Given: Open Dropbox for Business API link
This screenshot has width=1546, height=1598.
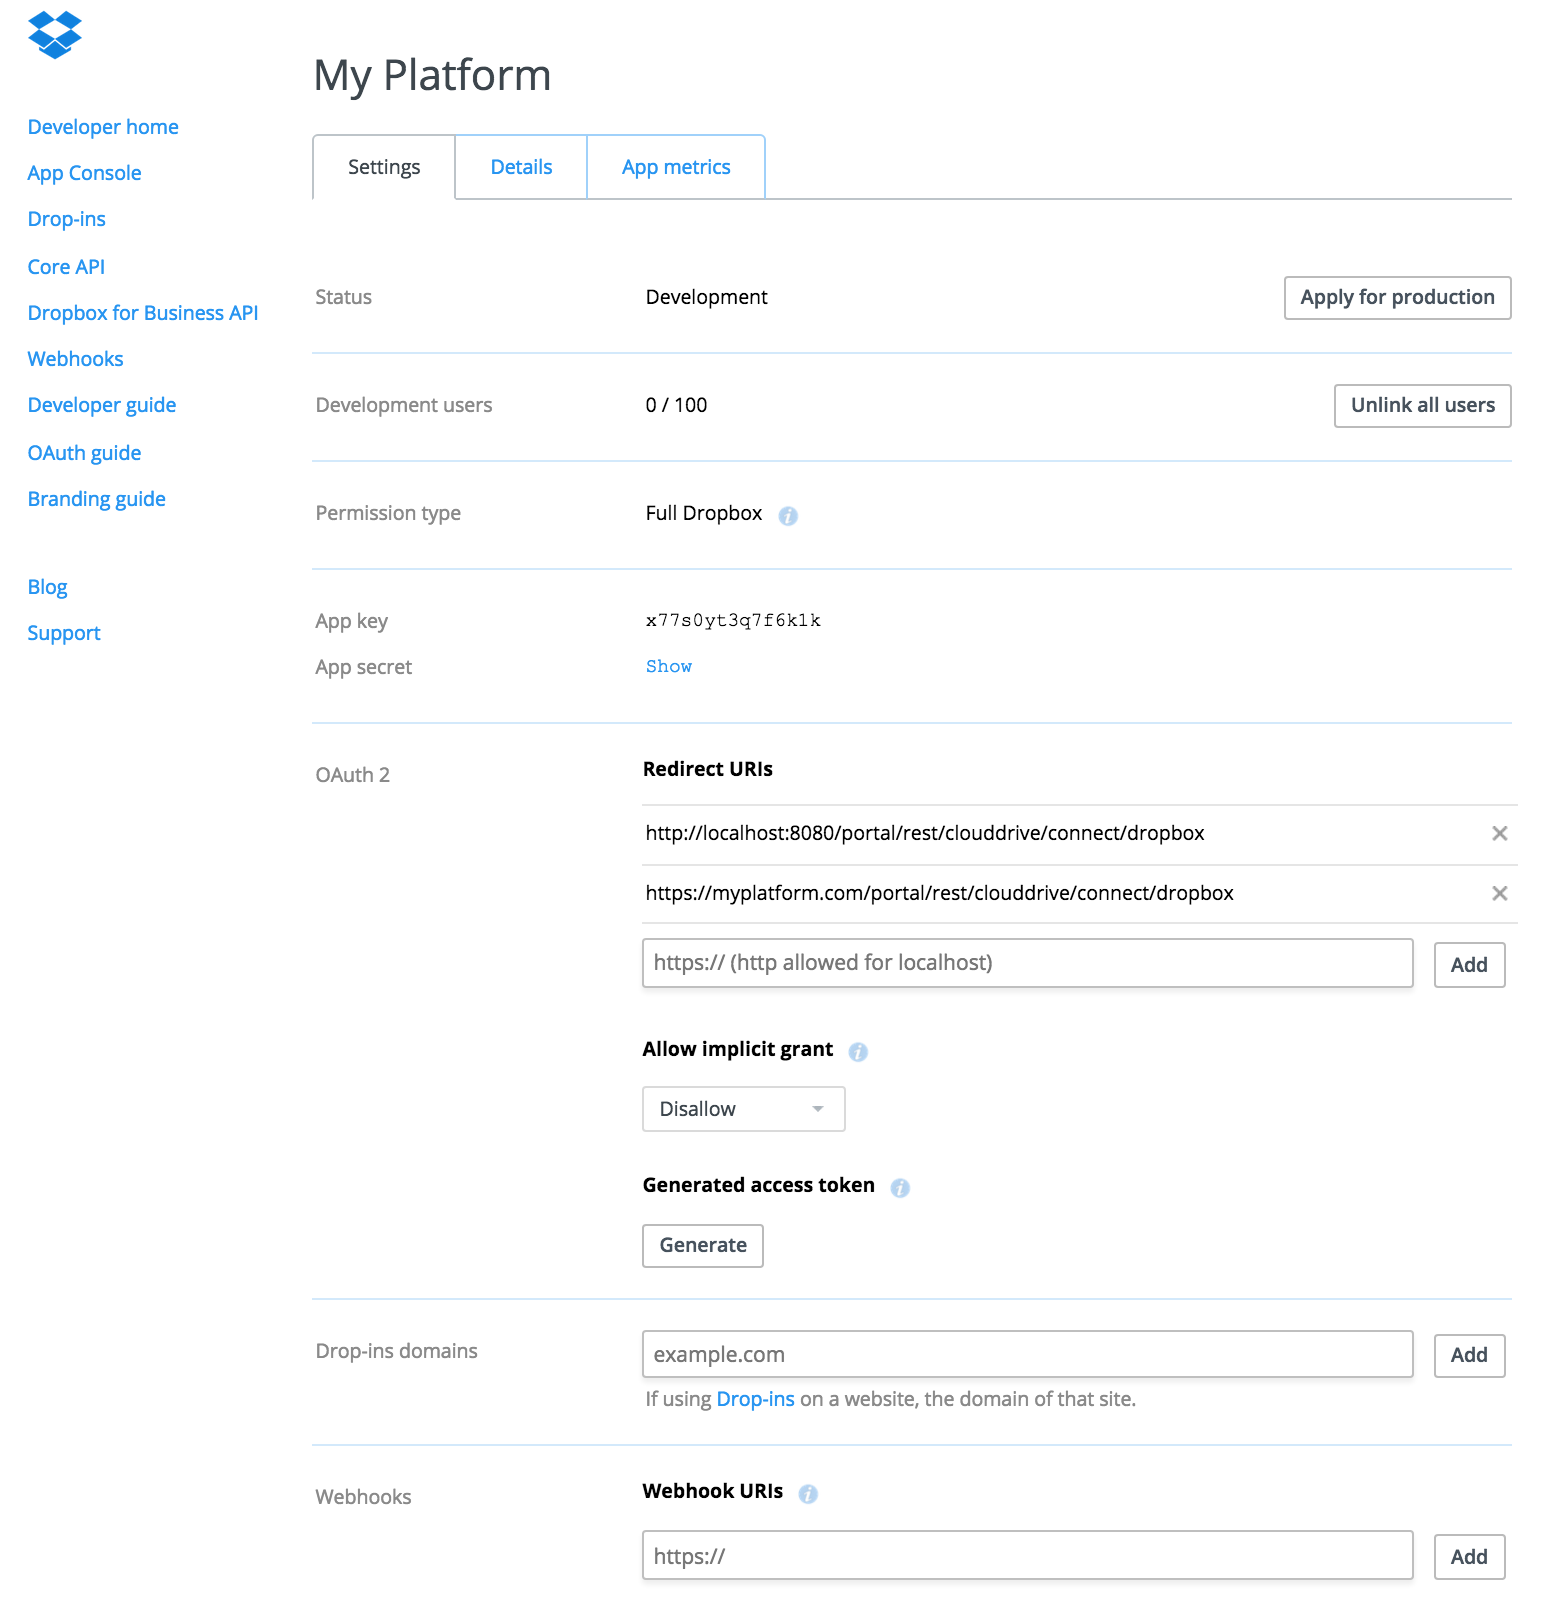Looking at the screenshot, I should coord(143,313).
